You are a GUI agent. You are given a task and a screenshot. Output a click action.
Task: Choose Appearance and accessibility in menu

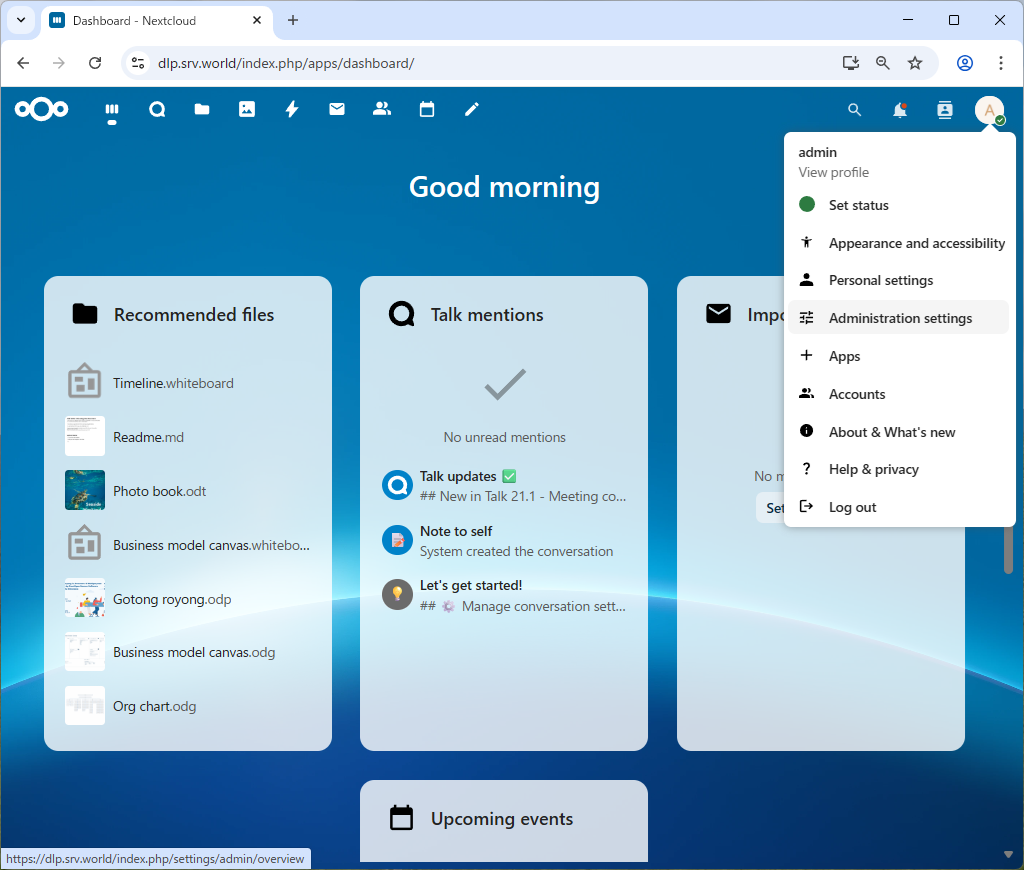tap(916, 243)
